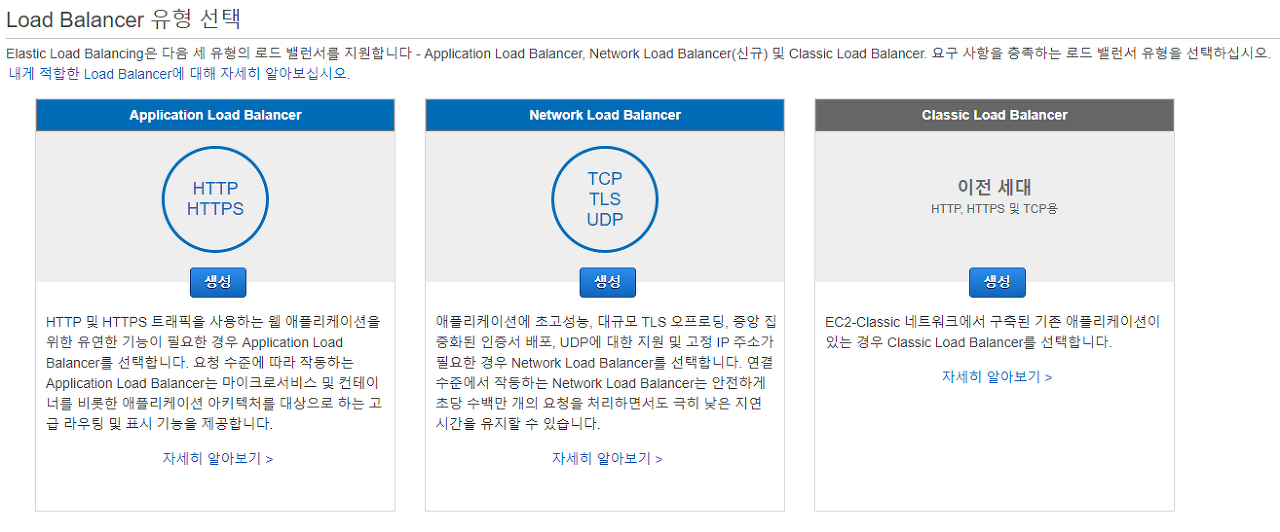Viewport: 1280px width, 532px height.
Task: Click the Elastic Load Balancing intro sentence
Action: pyautogui.click(x=638, y=53)
